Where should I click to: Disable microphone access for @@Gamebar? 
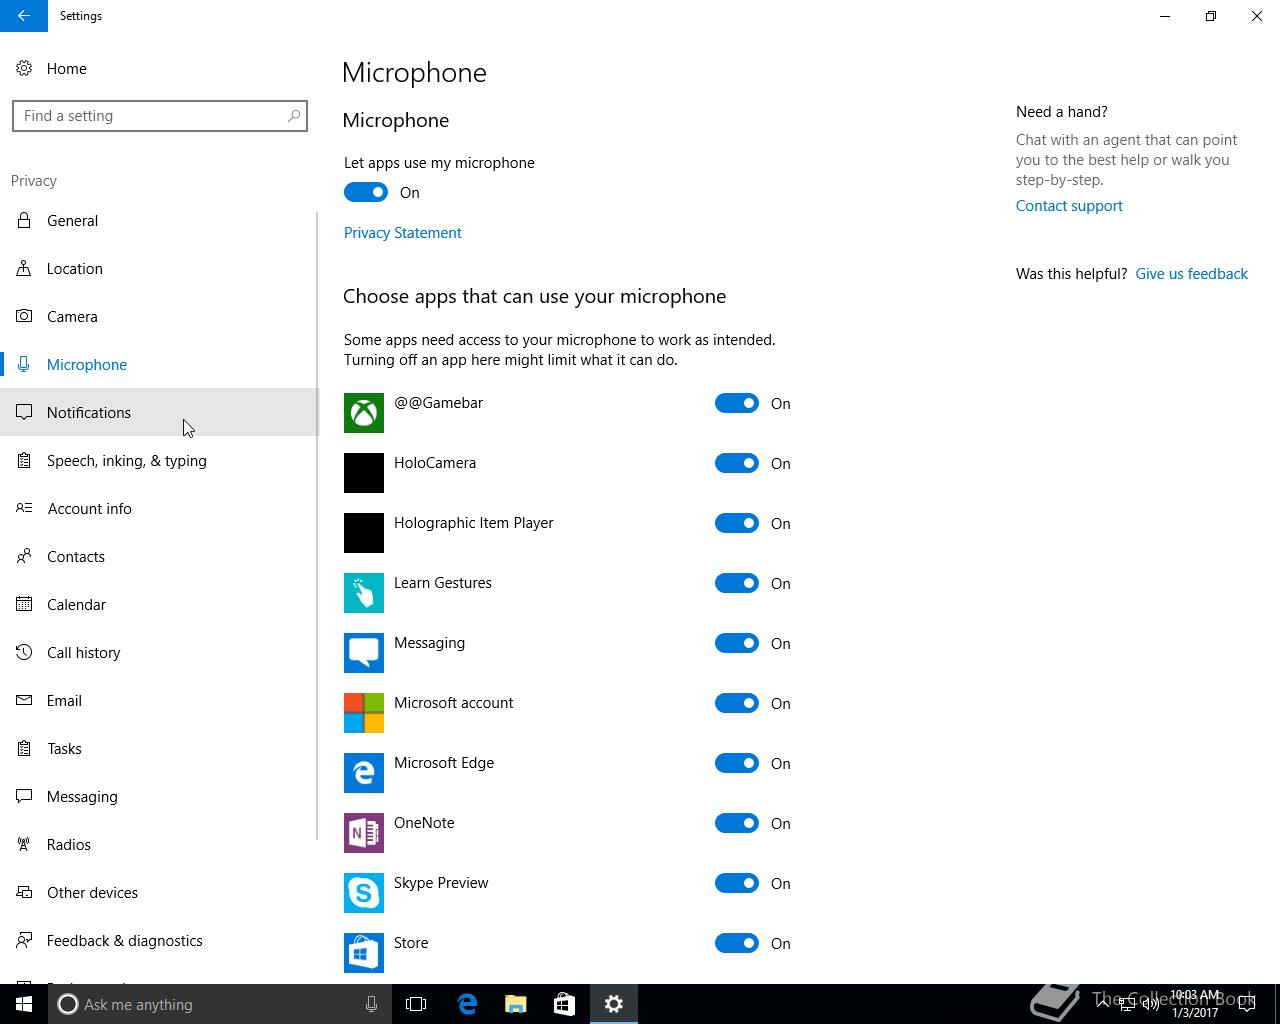(x=737, y=403)
